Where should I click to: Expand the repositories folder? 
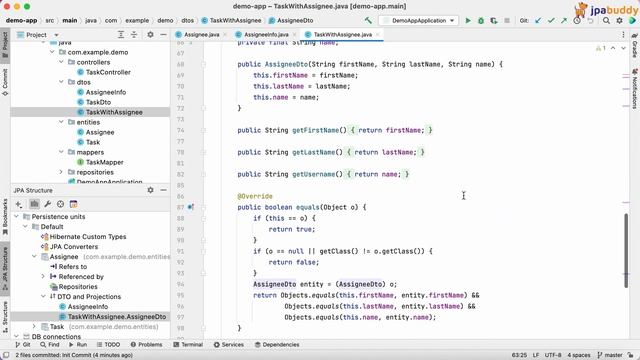61,172
